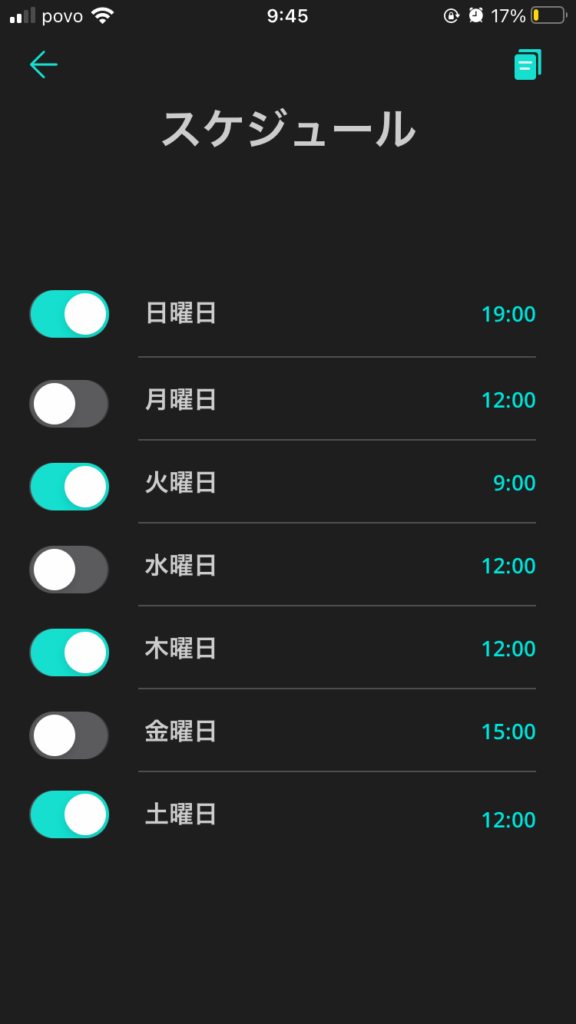Enable the 水曜日 schedule toggle
This screenshot has height=1024, width=576.
tap(69, 569)
